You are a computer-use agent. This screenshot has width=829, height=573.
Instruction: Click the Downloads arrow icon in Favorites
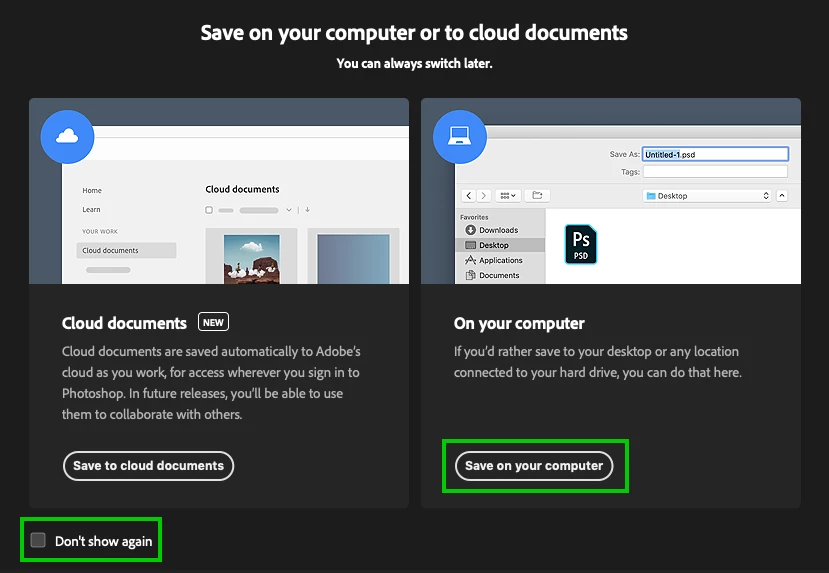471,230
